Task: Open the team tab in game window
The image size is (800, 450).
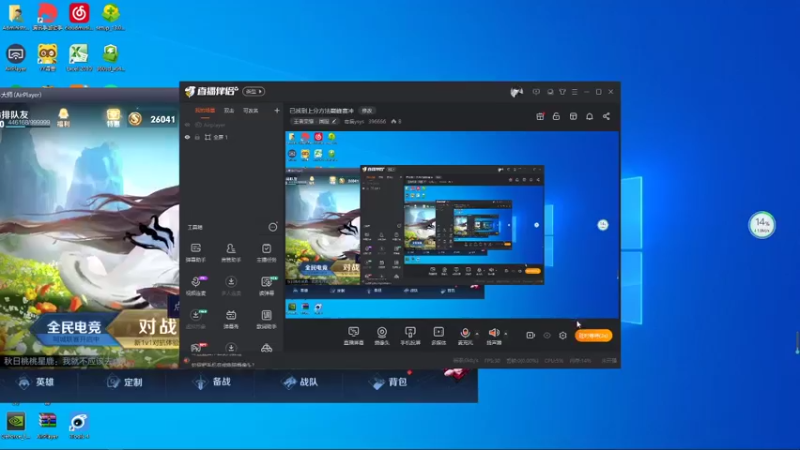Action: (301, 382)
